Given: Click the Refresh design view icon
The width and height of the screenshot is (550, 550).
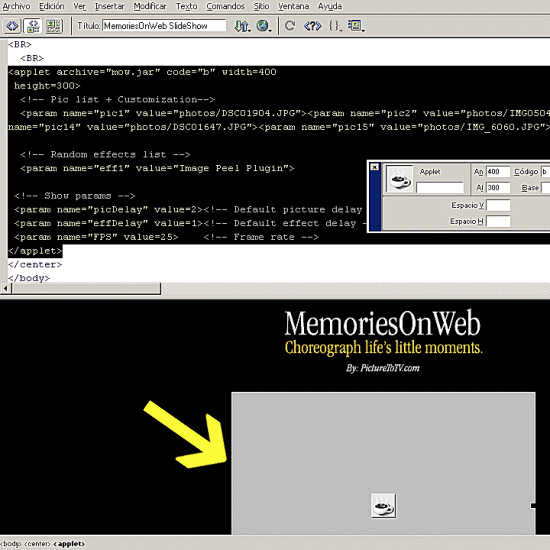Looking at the screenshot, I should pos(290,26).
